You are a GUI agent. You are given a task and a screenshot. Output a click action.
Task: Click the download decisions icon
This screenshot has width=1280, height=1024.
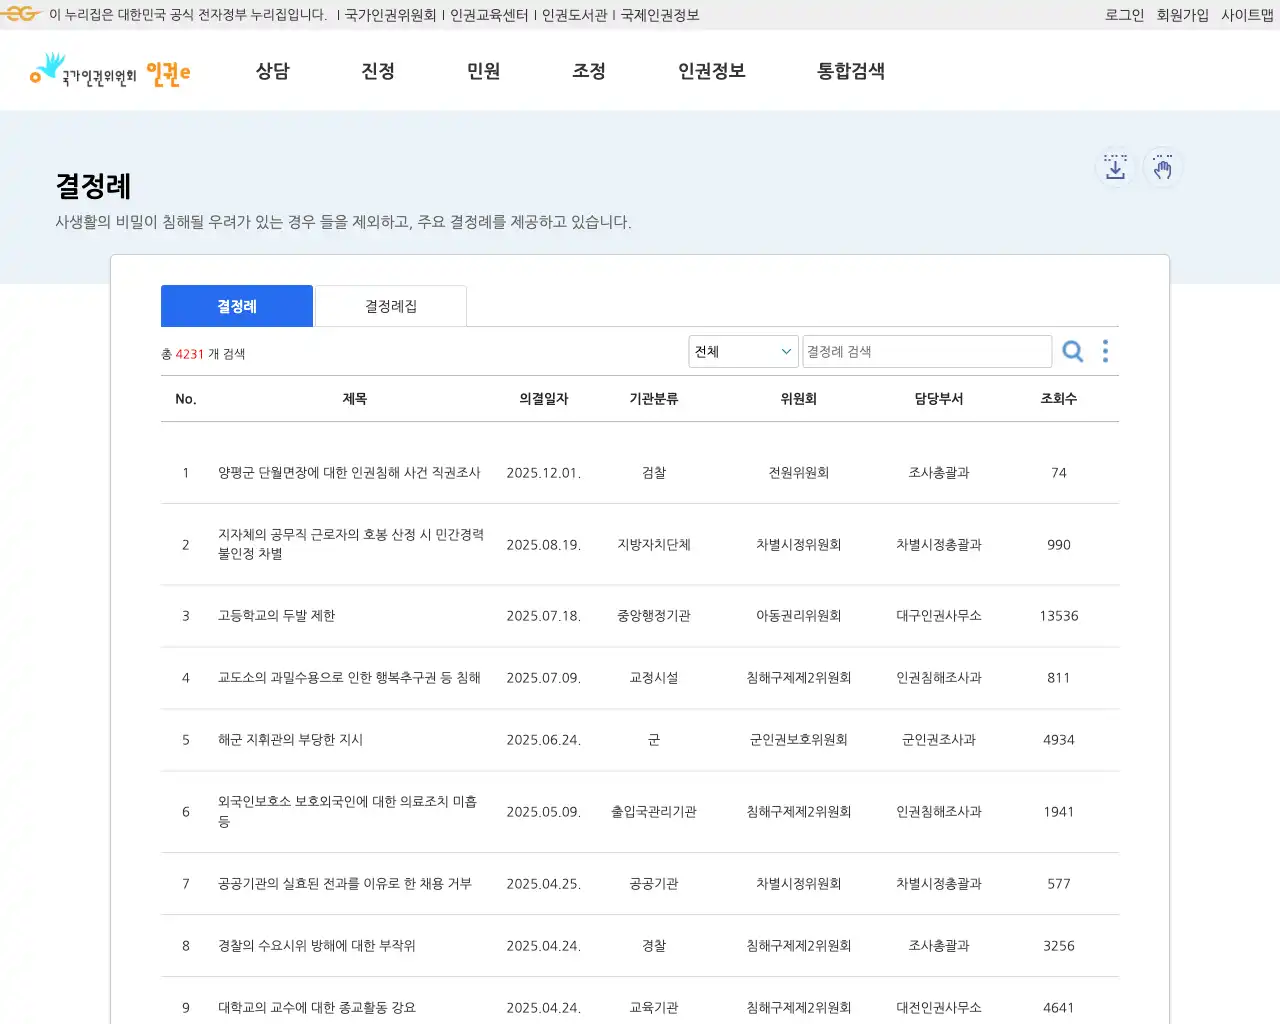point(1114,167)
